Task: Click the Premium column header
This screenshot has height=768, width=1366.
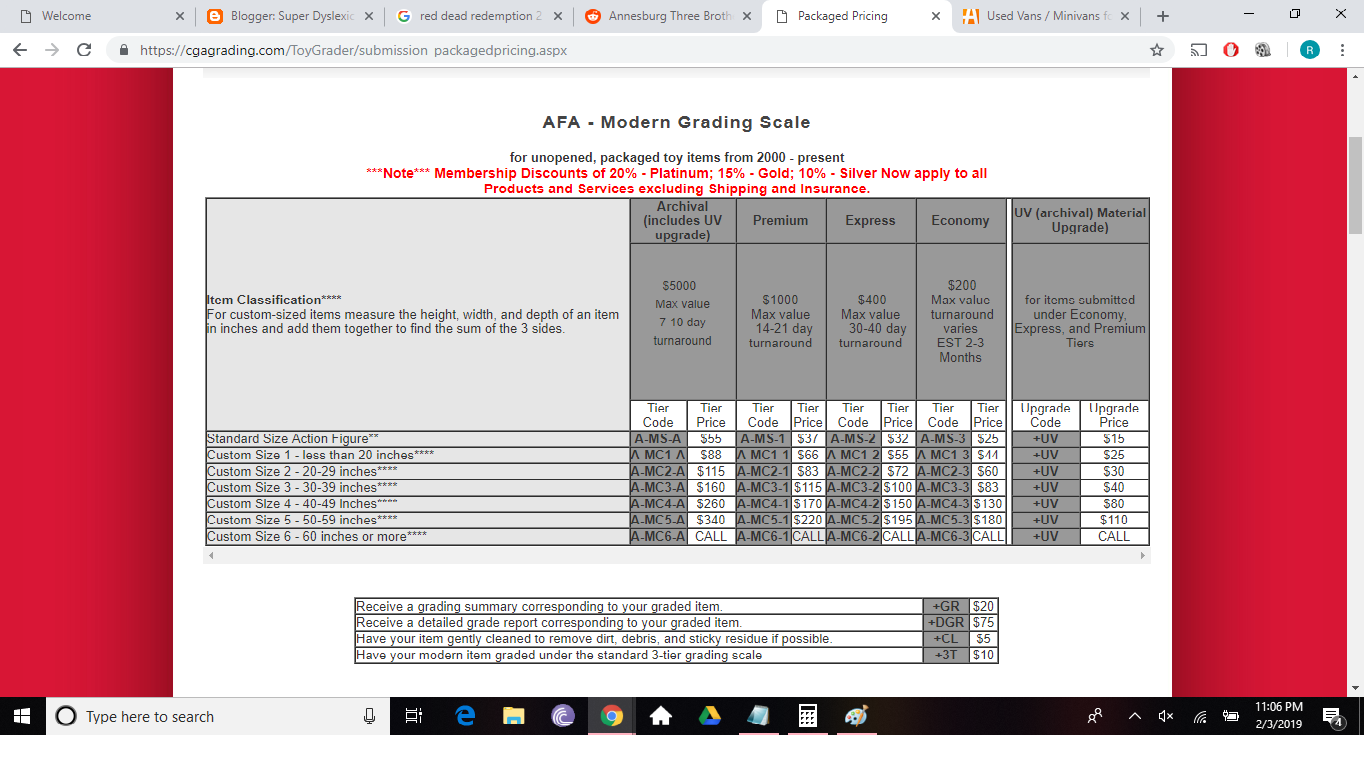Action: click(x=781, y=220)
